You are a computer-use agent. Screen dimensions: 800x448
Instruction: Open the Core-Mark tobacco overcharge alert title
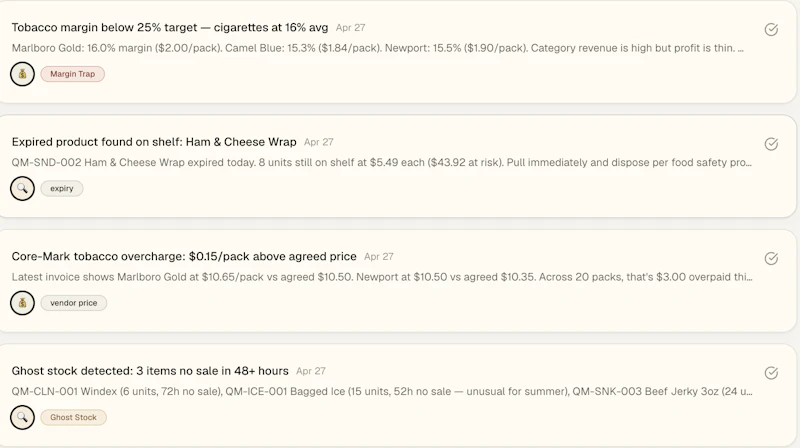(x=184, y=256)
